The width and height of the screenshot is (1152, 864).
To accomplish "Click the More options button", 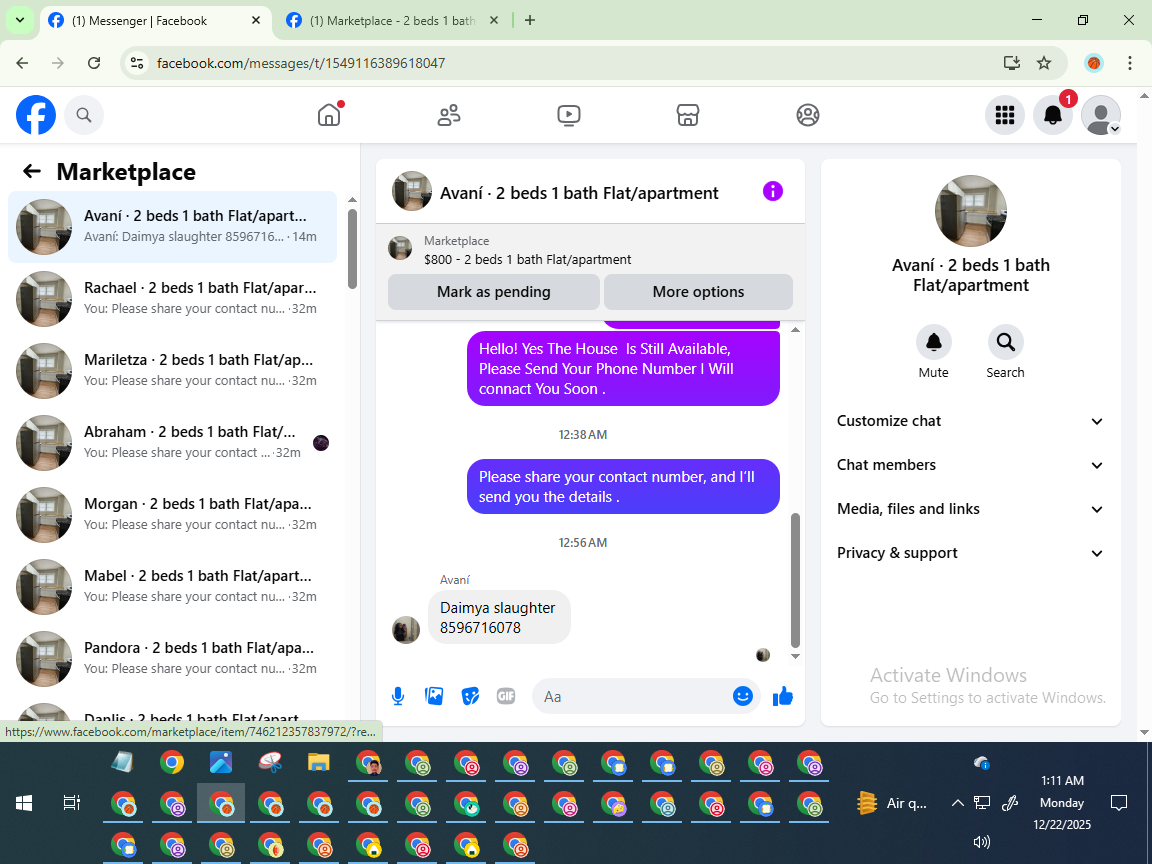I will click(x=698, y=292).
